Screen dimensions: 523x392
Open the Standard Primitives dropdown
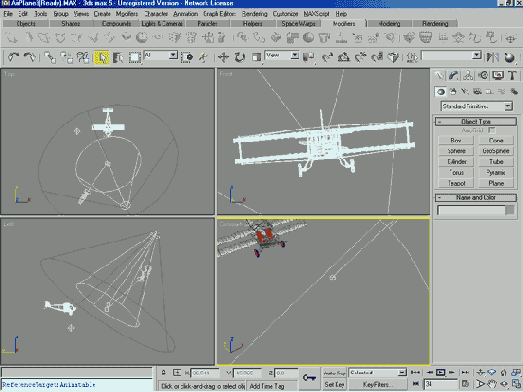click(476, 106)
